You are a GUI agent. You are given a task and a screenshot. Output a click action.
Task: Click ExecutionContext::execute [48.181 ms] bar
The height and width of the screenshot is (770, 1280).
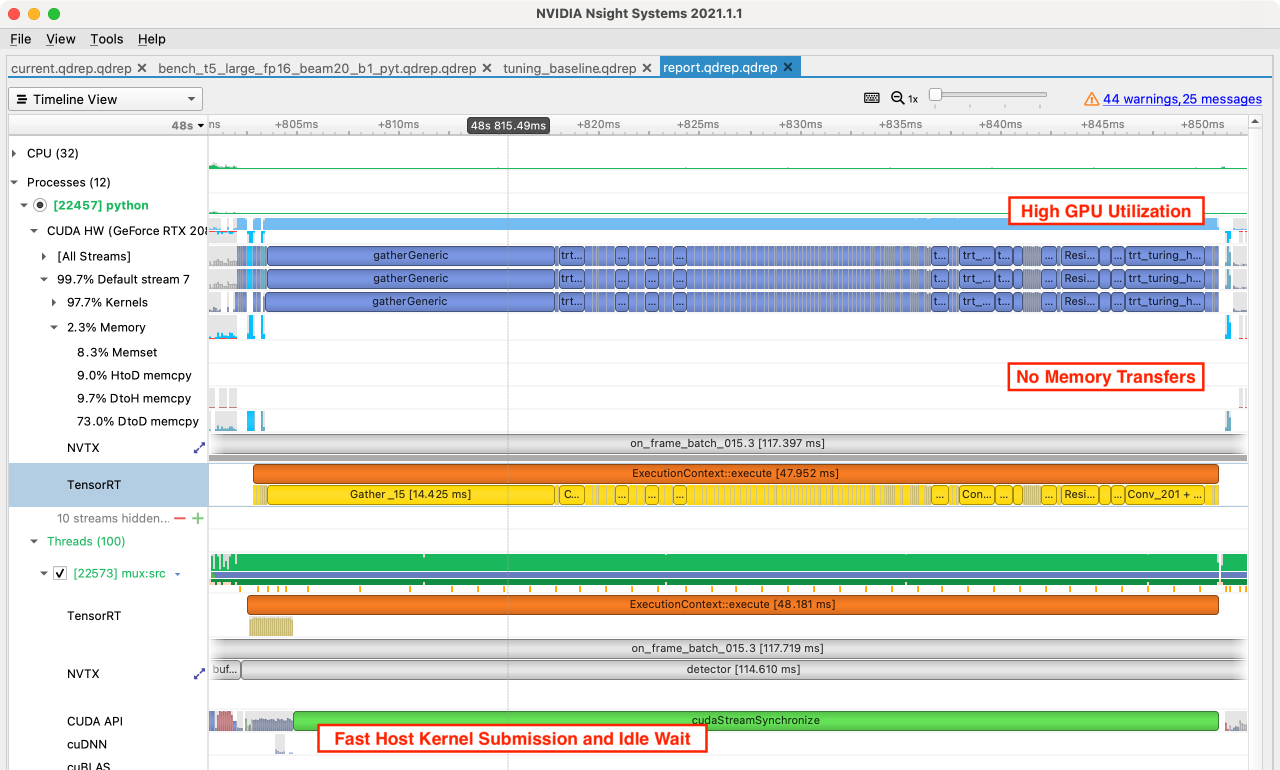[x=733, y=604]
